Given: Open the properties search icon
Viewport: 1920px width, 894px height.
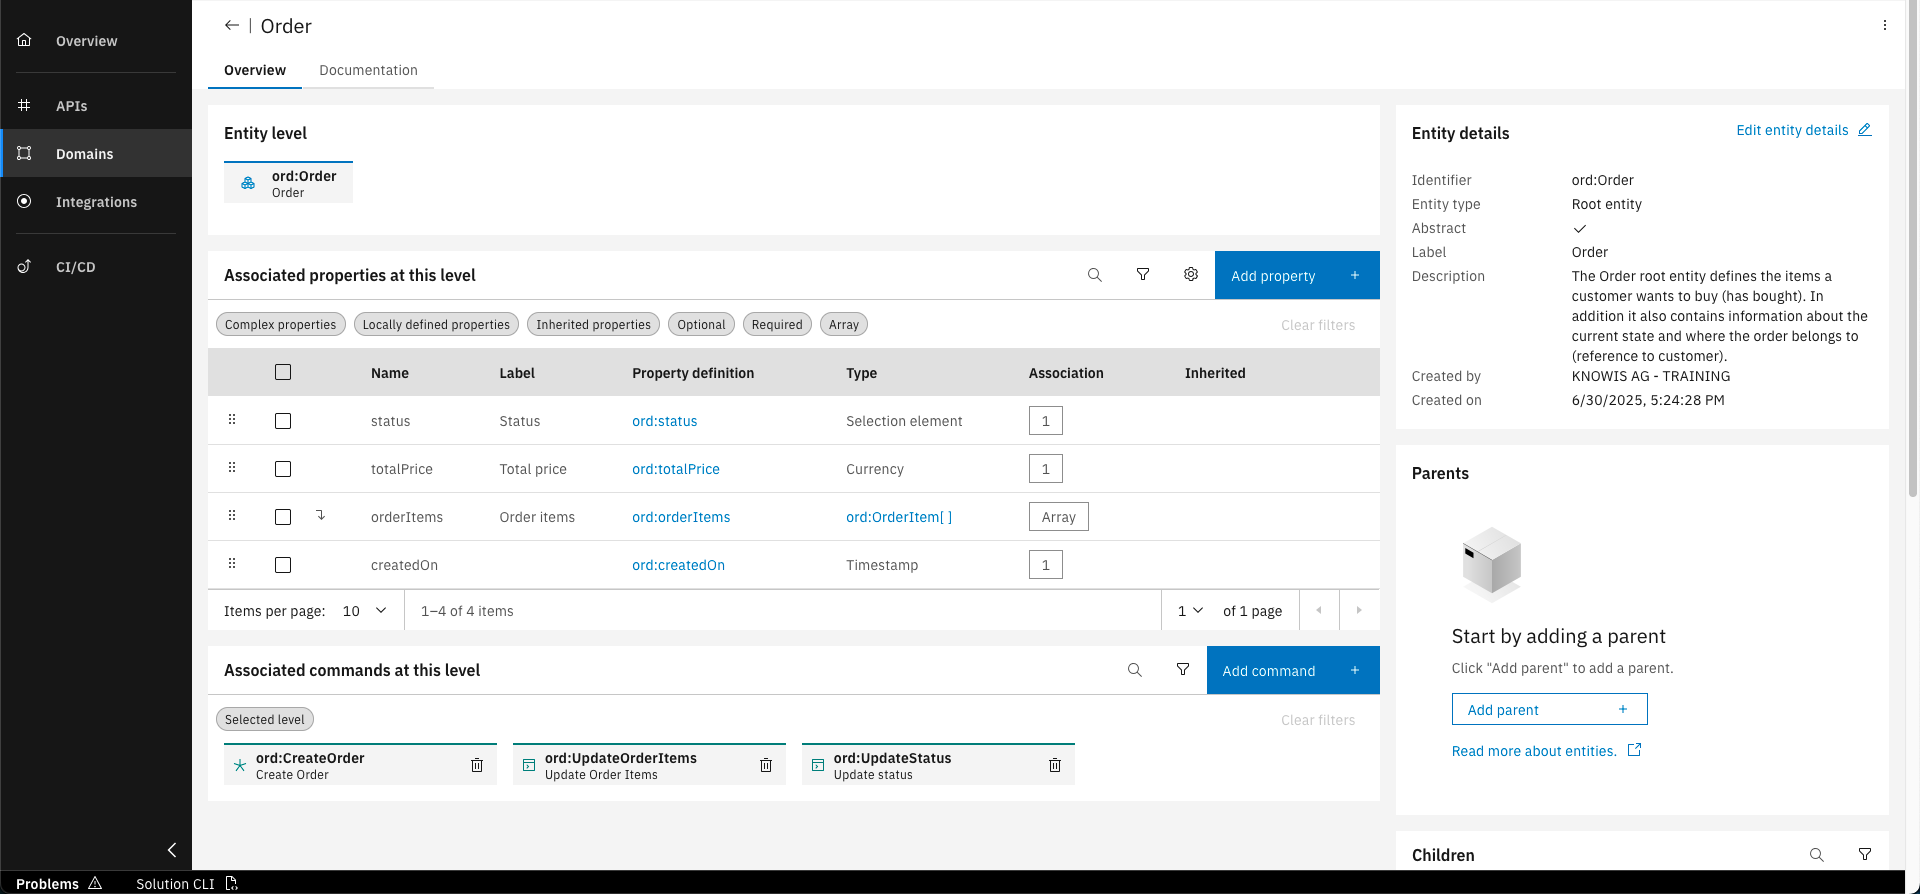Looking at the screenshot, I should (1095, 275).
